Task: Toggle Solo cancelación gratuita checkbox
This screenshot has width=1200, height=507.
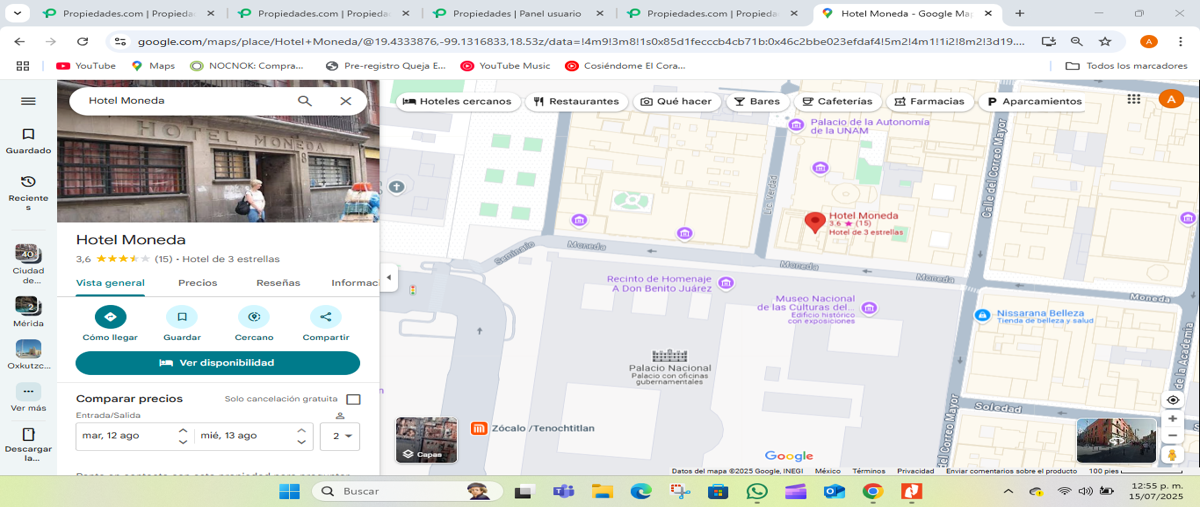Action: 353,399
